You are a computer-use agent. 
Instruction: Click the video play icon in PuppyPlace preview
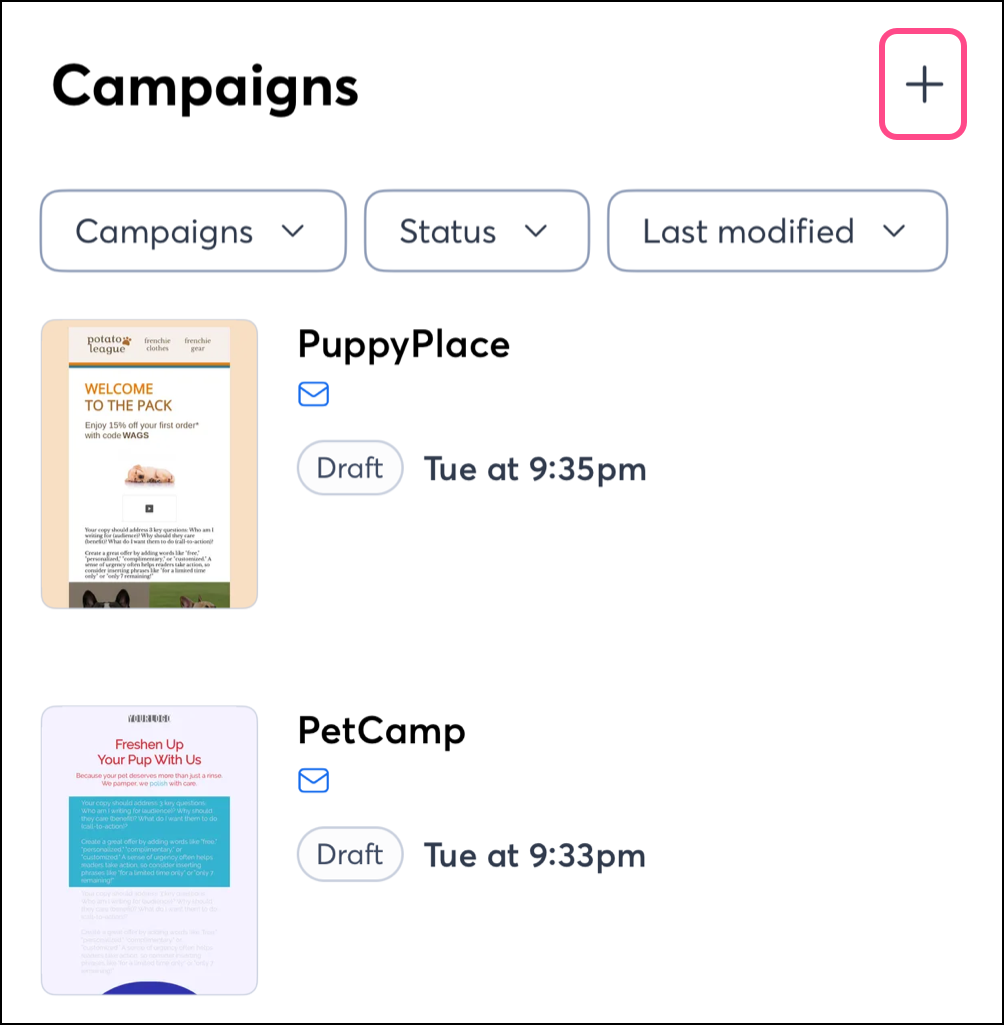pyautogui.click(x=149, y=509)
